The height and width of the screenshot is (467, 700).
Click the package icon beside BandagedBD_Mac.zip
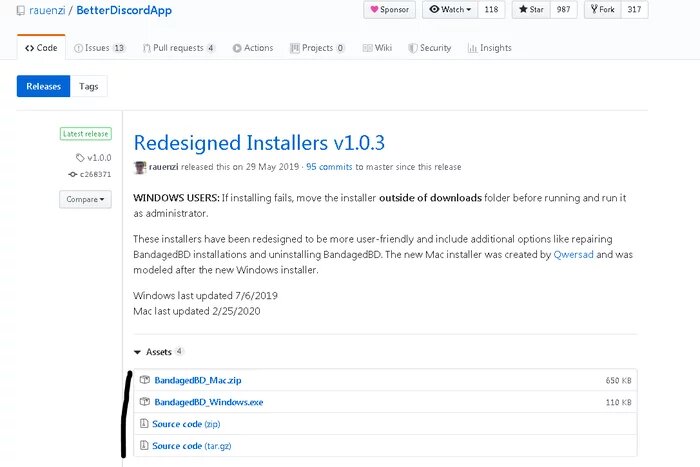tap(145, 380)
